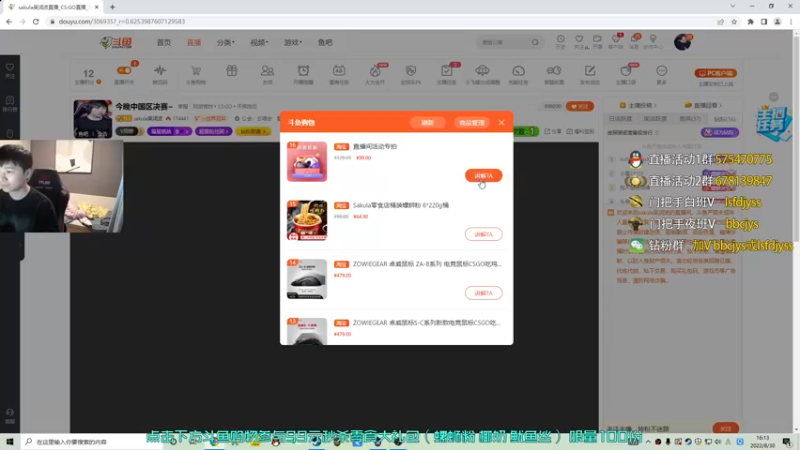Click the orange PC客户端 button

coord(715,73)
